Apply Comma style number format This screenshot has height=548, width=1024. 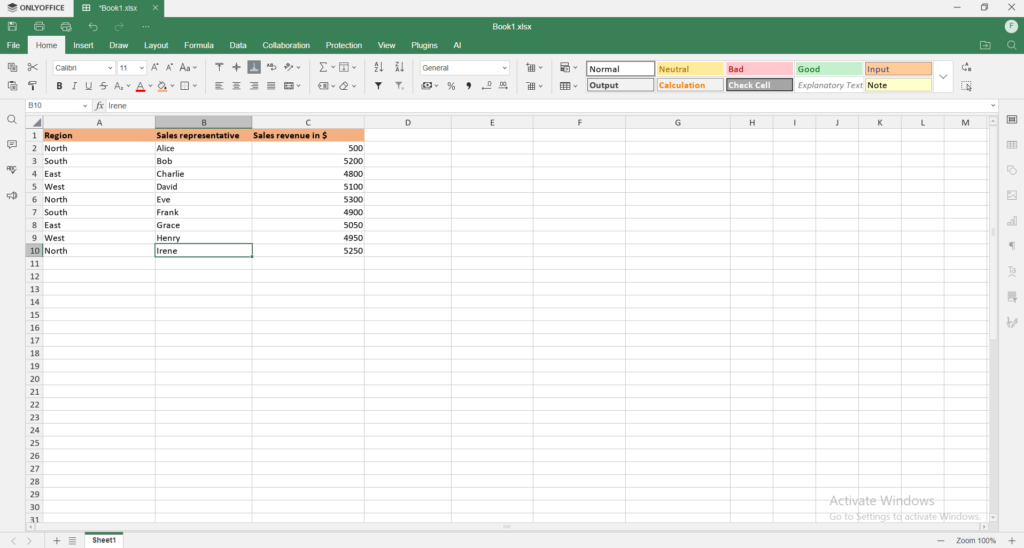(x=468, y=86)
